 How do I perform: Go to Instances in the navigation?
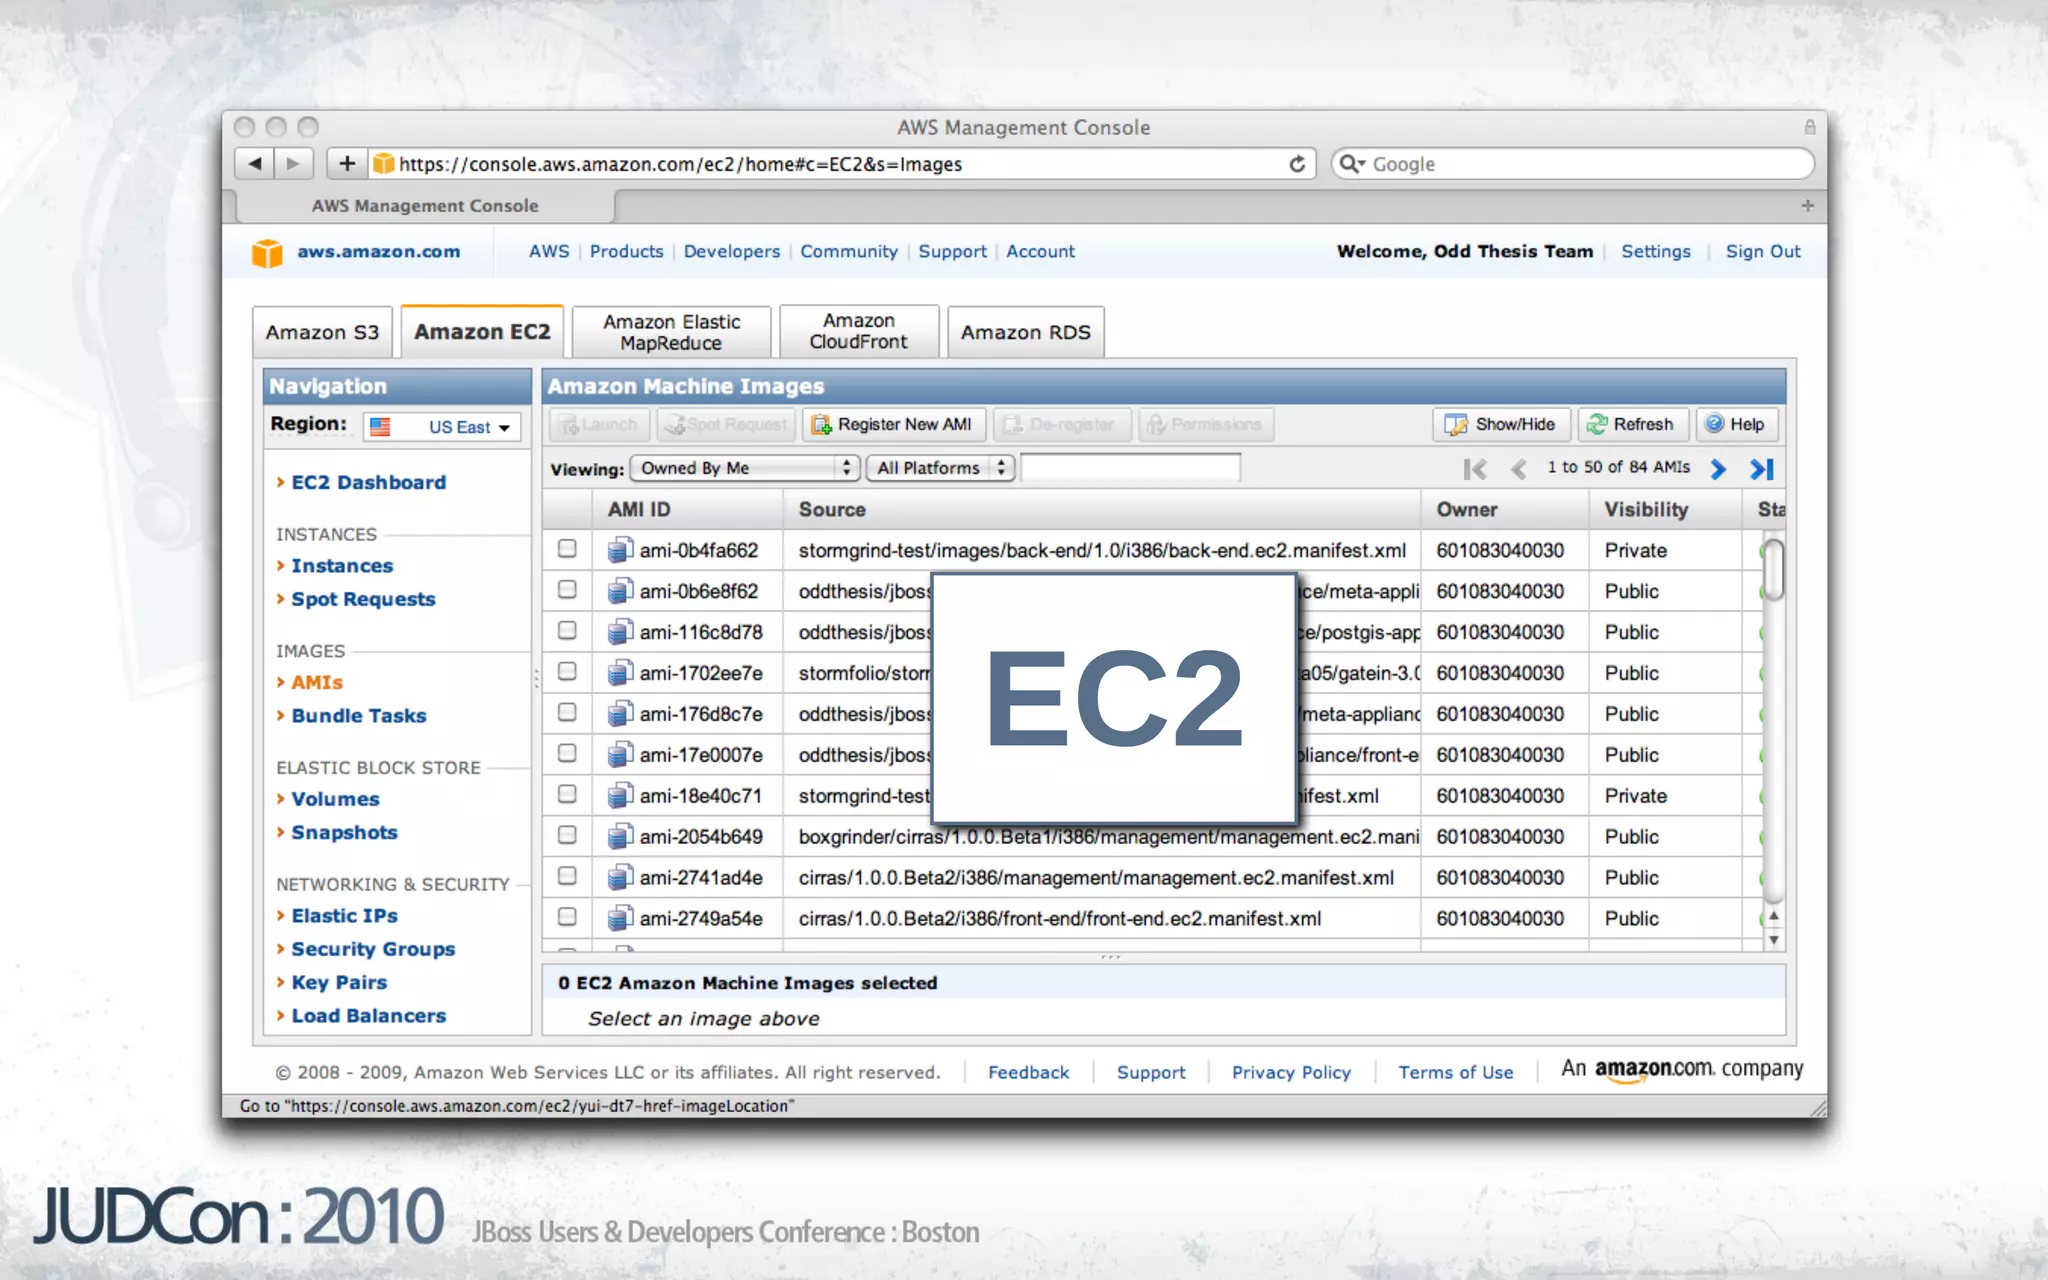[x=342, y=566]
